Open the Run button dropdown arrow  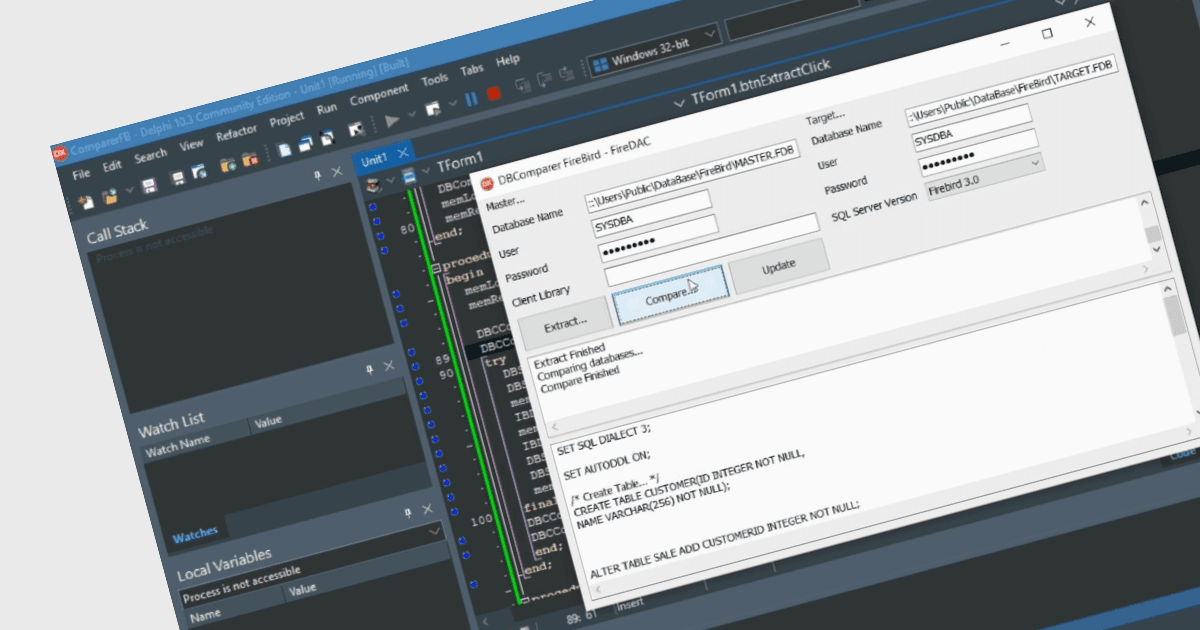pyautogui.click(x=412, y=114)
